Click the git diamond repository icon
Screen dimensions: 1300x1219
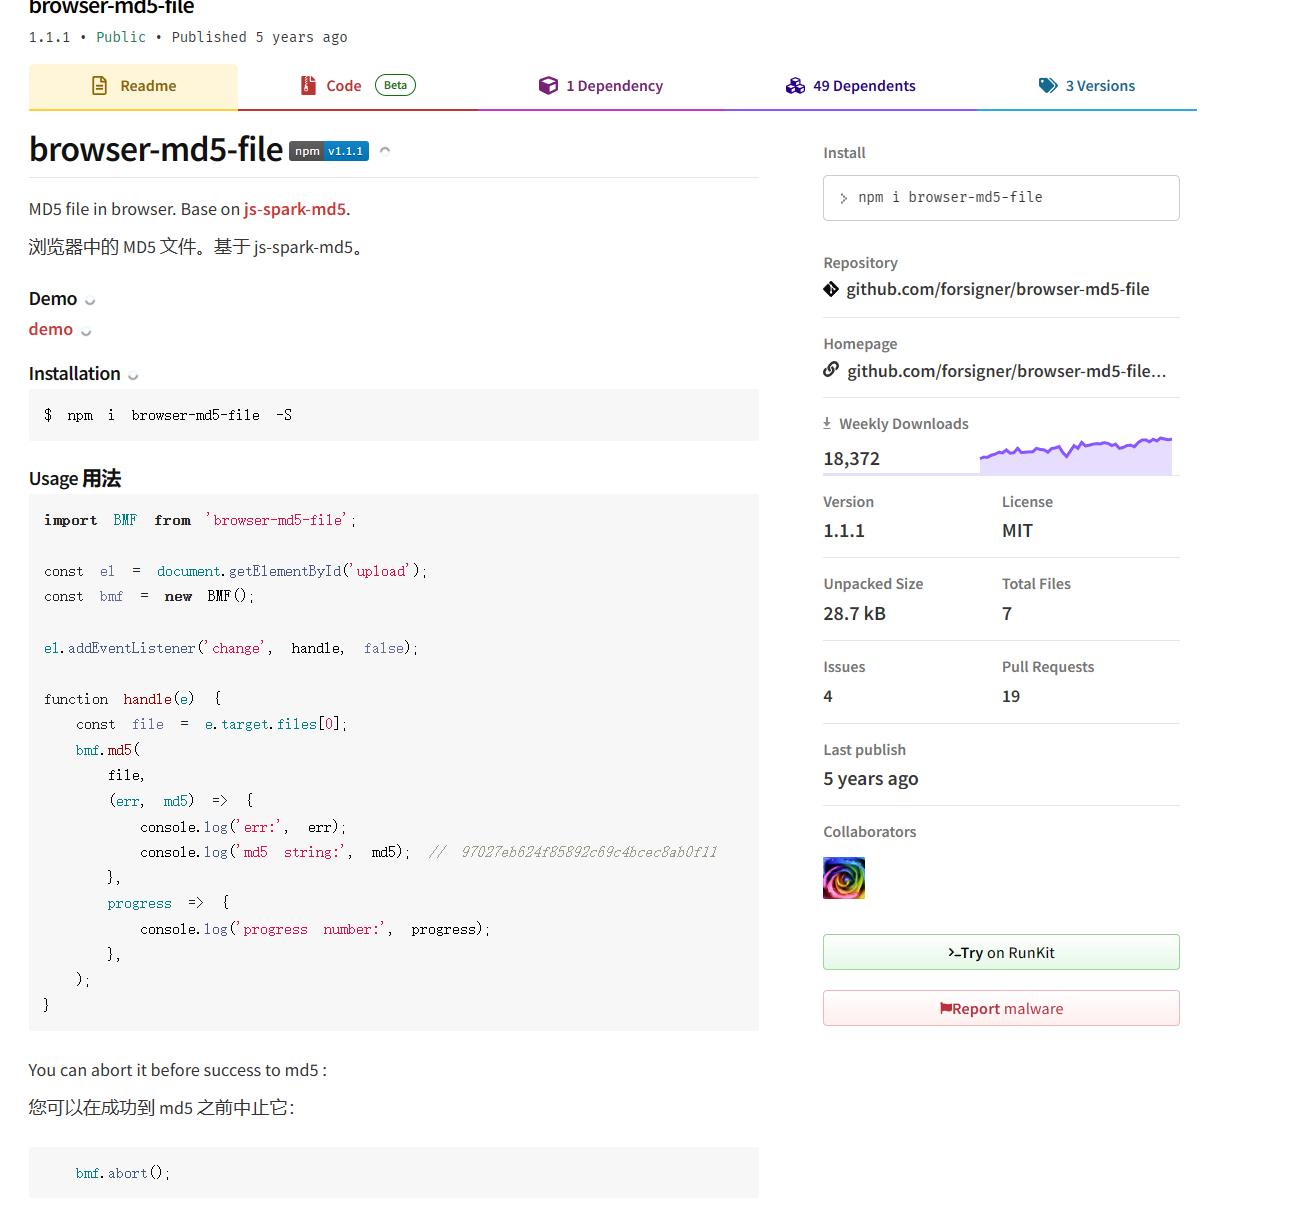tap(831, 289)
